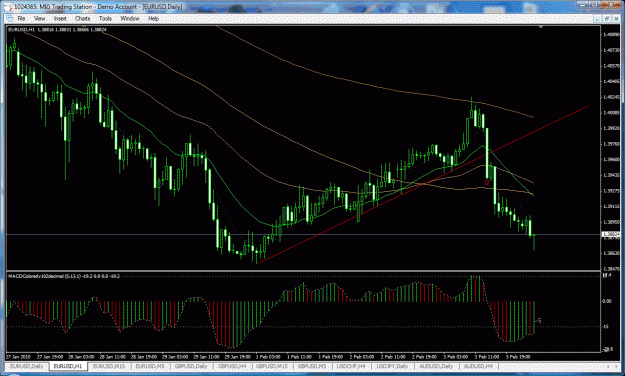The image size is (625, 376).
Task: Click the MACD Colored indicator label
Action: [x=64, y=276]
